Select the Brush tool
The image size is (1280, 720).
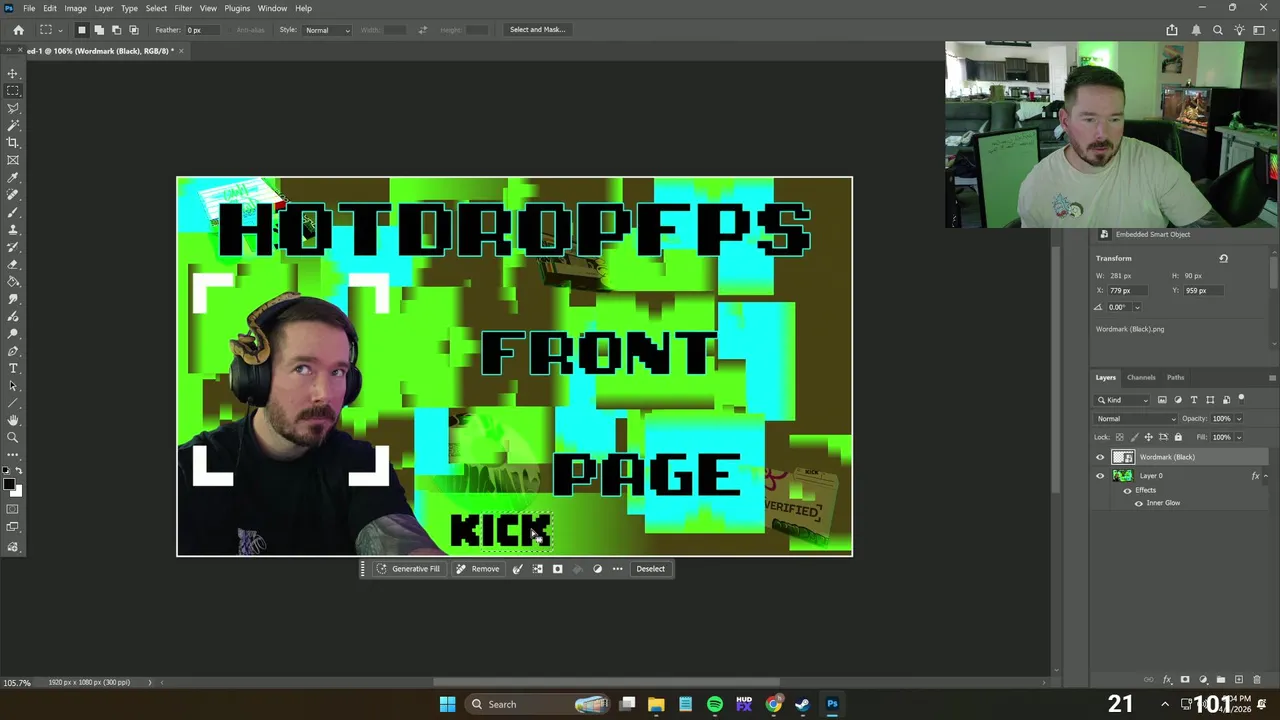13,212
